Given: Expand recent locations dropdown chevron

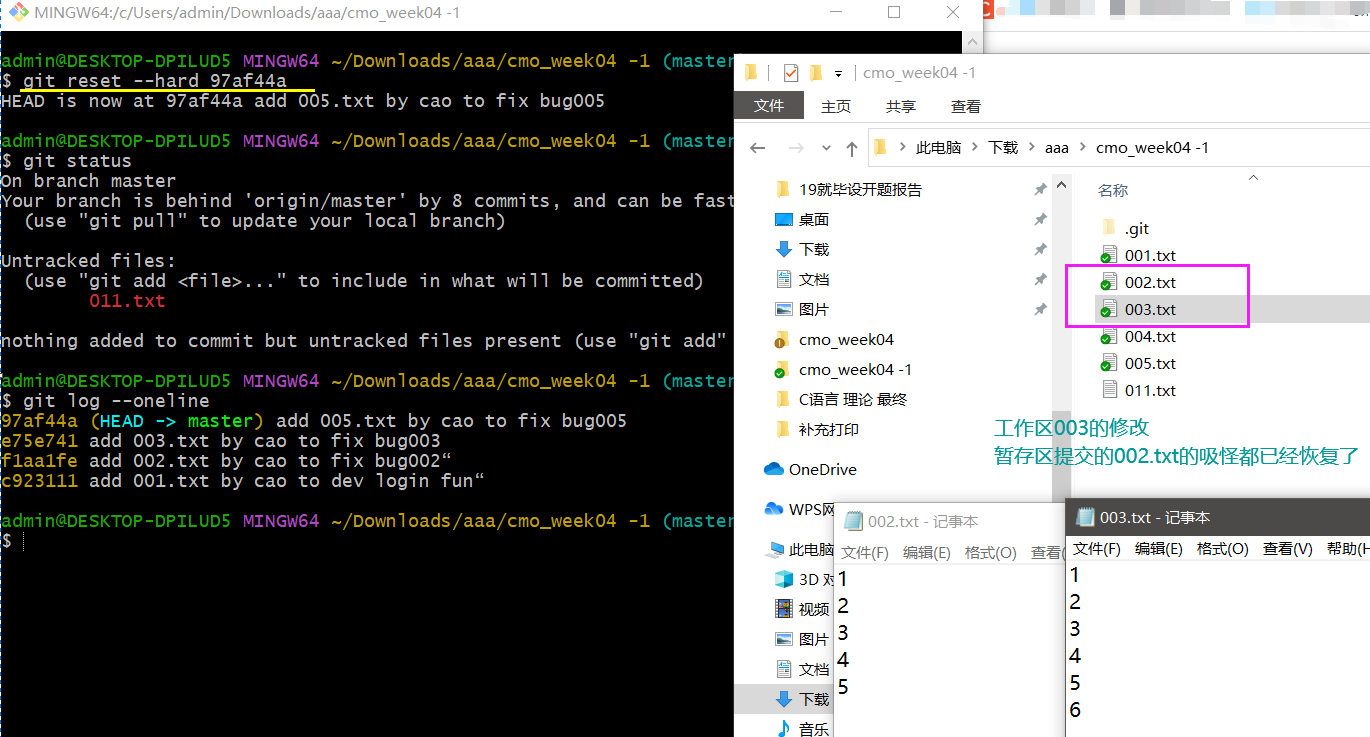Looking at the screenshot, I should click(x=826, y=148).
